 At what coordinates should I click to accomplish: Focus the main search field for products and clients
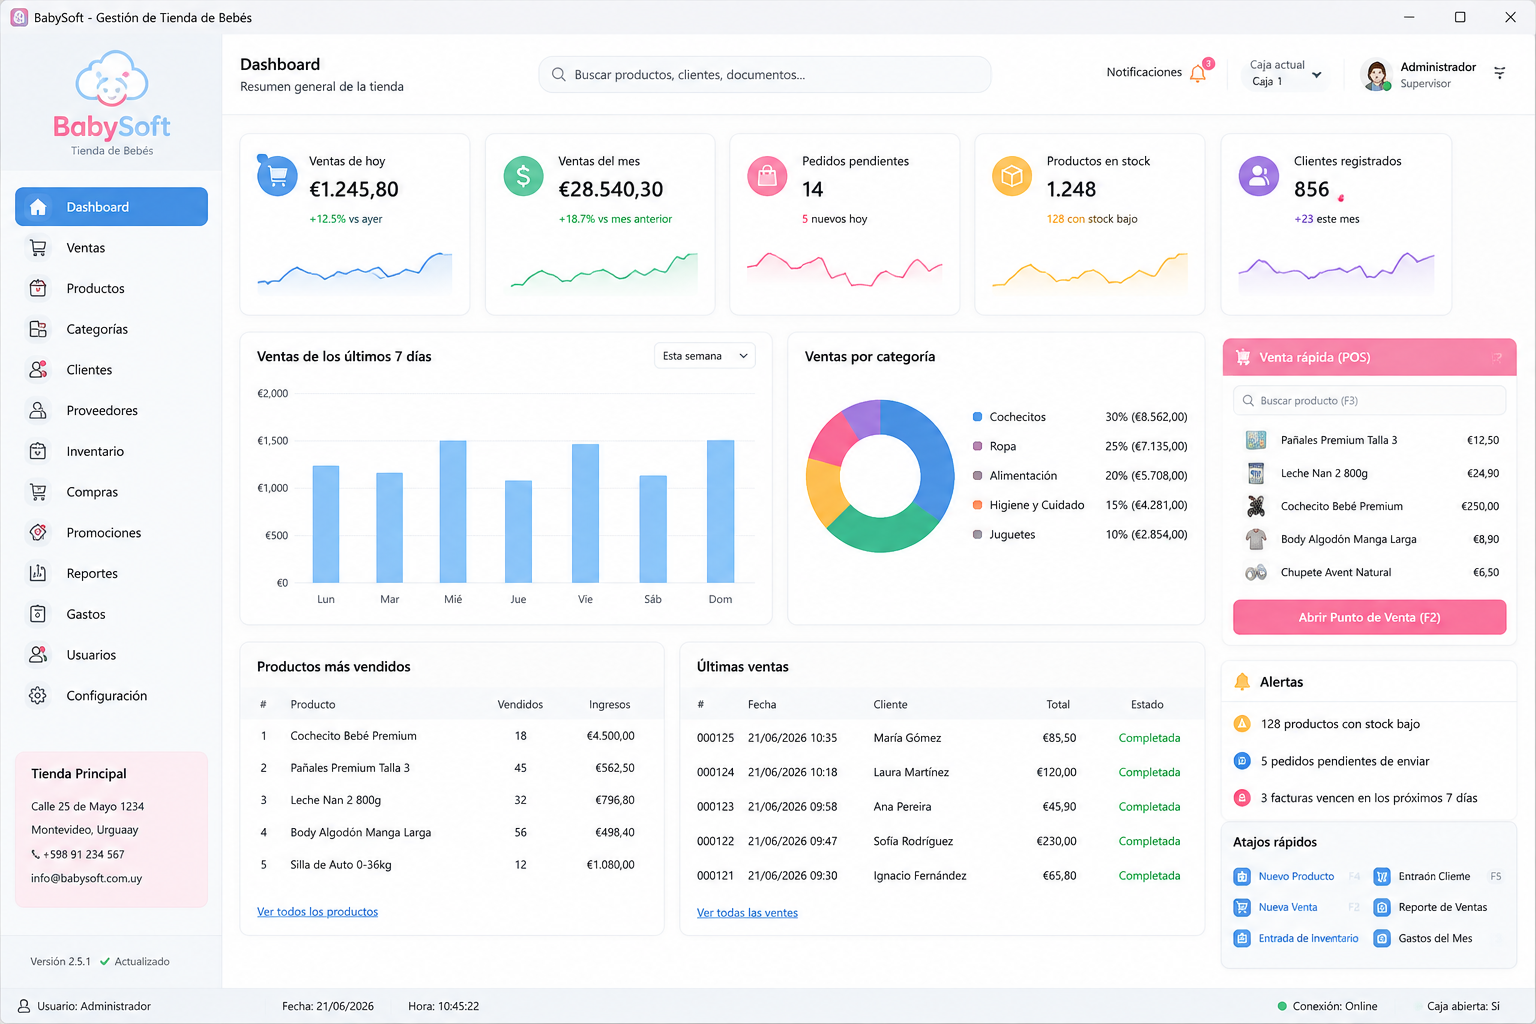click(x=765, y=75)
